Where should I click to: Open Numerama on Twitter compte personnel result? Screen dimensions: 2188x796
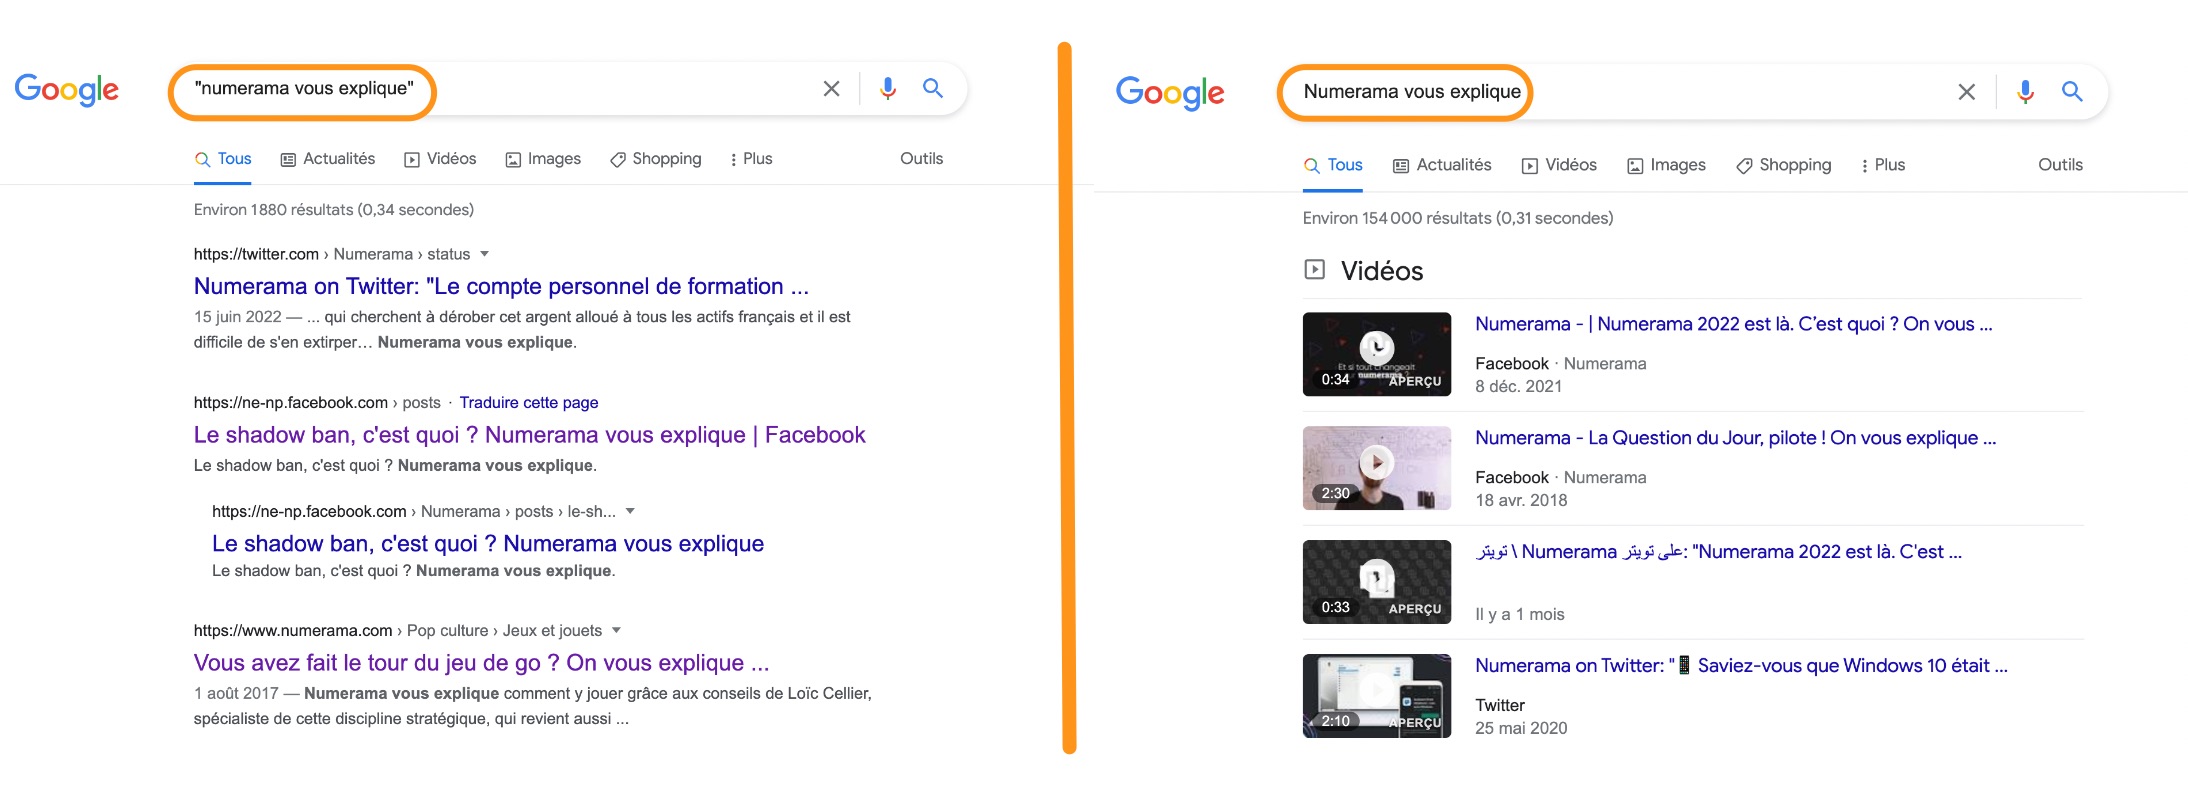coord(501,287)
